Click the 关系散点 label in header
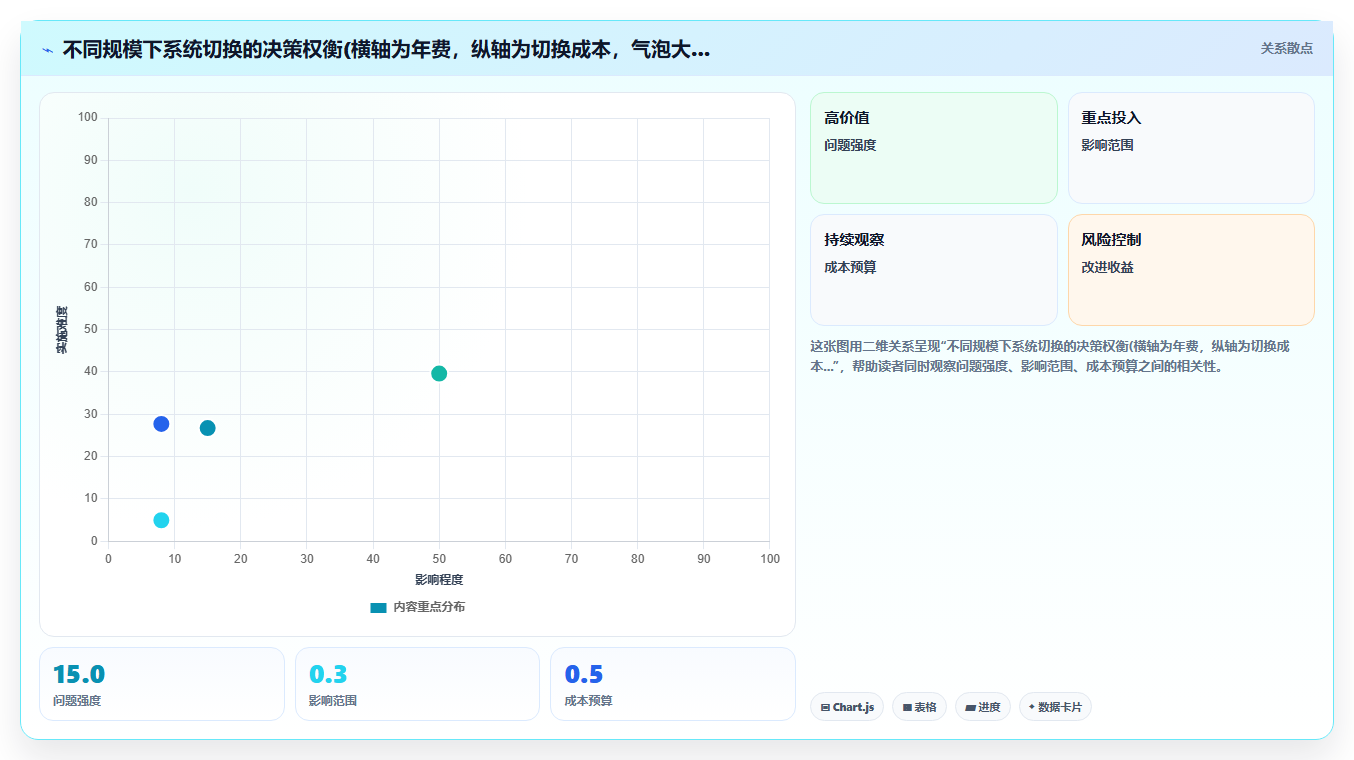1354x760 pixels. [x=1286, y=48]
